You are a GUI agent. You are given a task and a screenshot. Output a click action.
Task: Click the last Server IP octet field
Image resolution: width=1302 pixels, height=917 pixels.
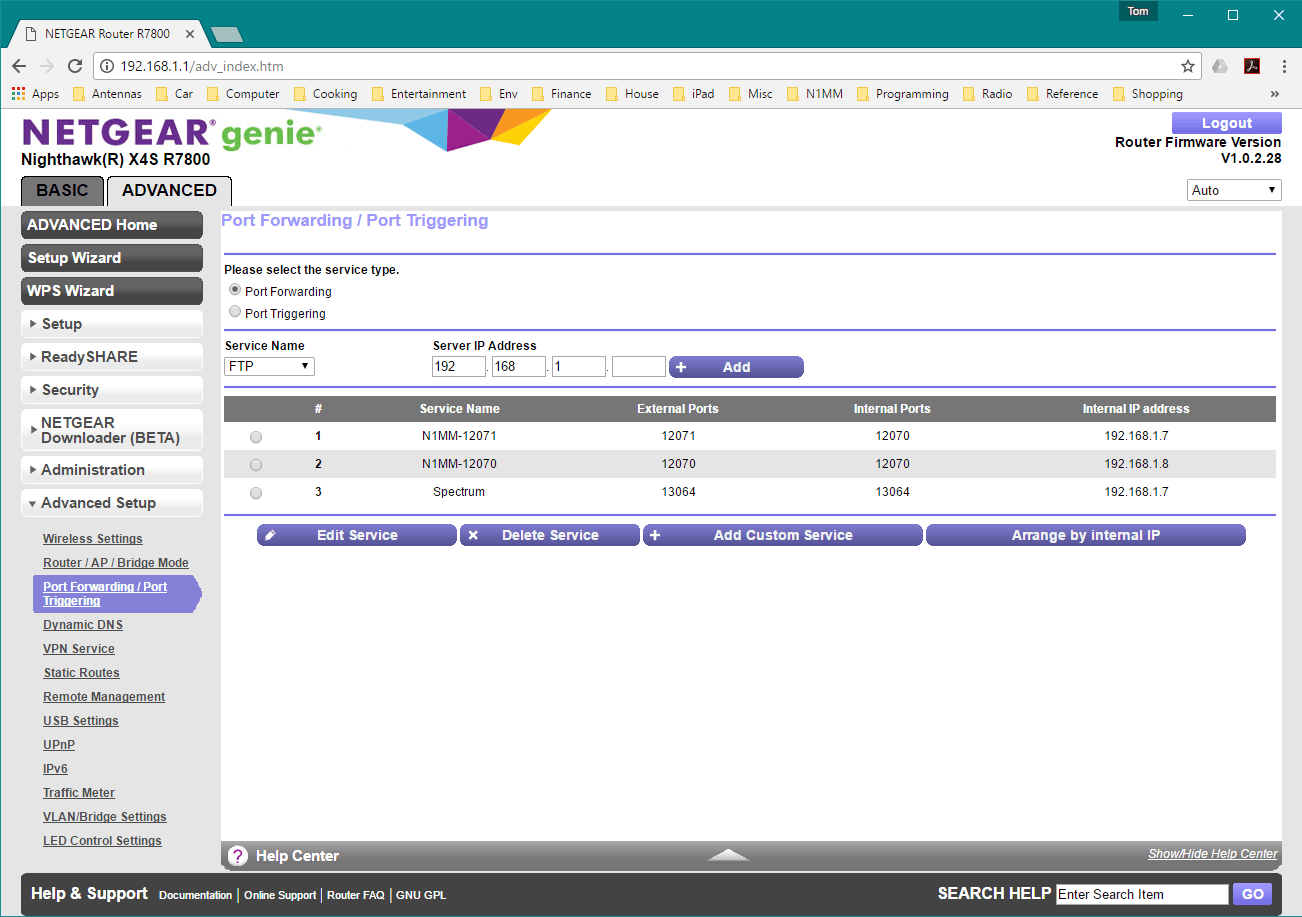coord(639,367)
